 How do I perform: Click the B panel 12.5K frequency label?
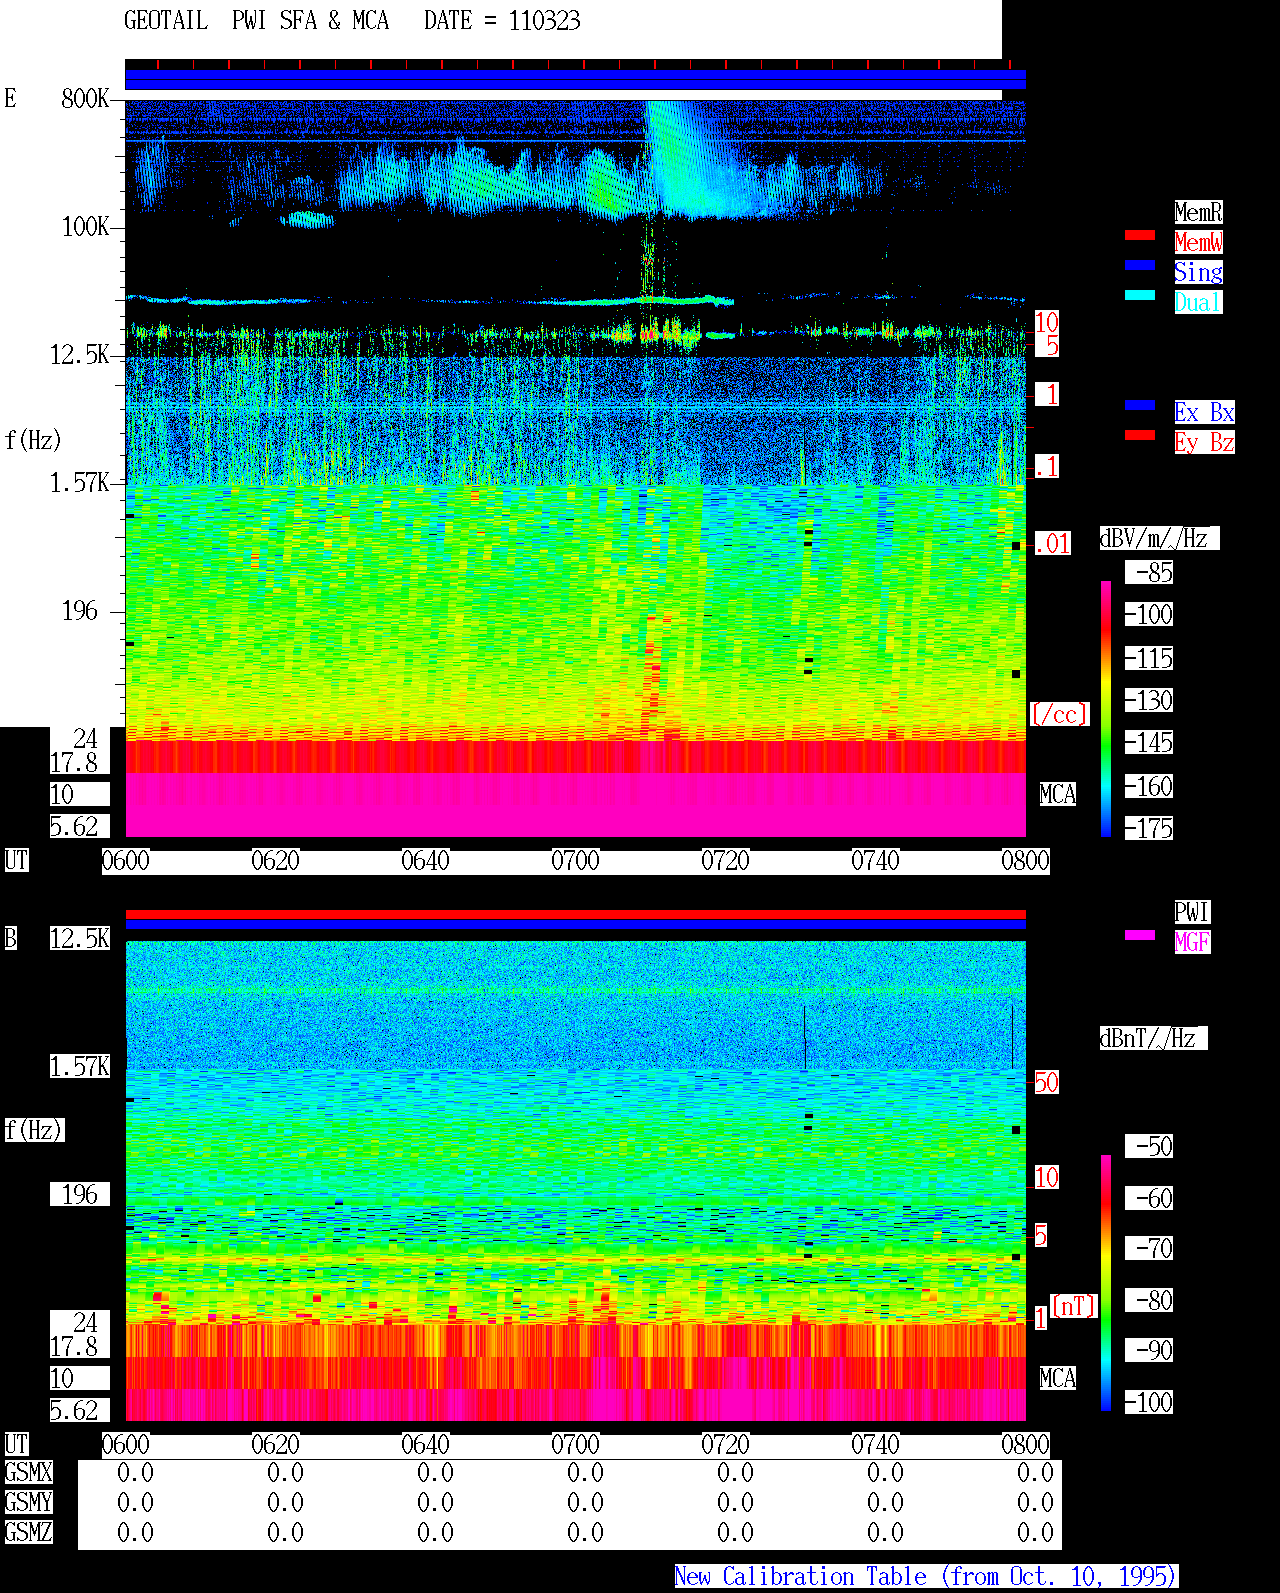coord(80,938)
